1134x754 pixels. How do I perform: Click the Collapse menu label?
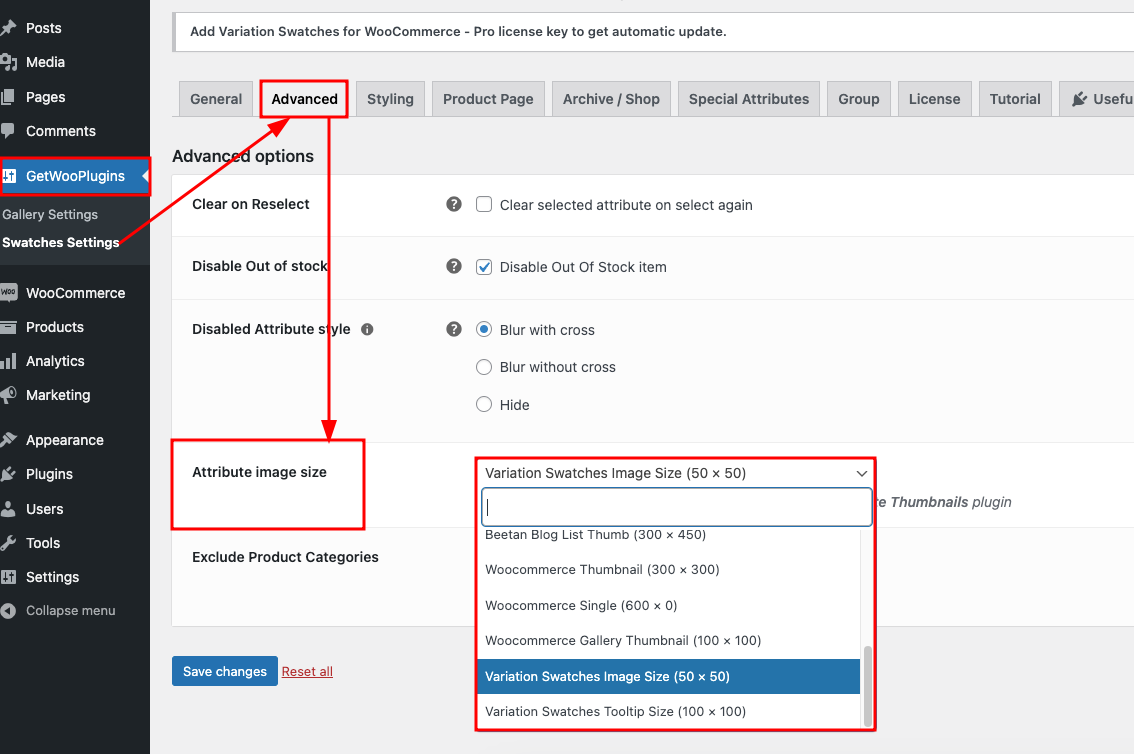(71, 611)
